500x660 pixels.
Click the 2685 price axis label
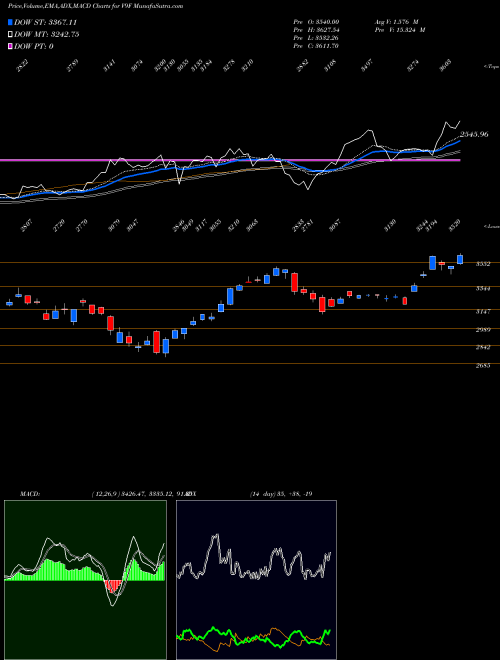coord(483,366)
